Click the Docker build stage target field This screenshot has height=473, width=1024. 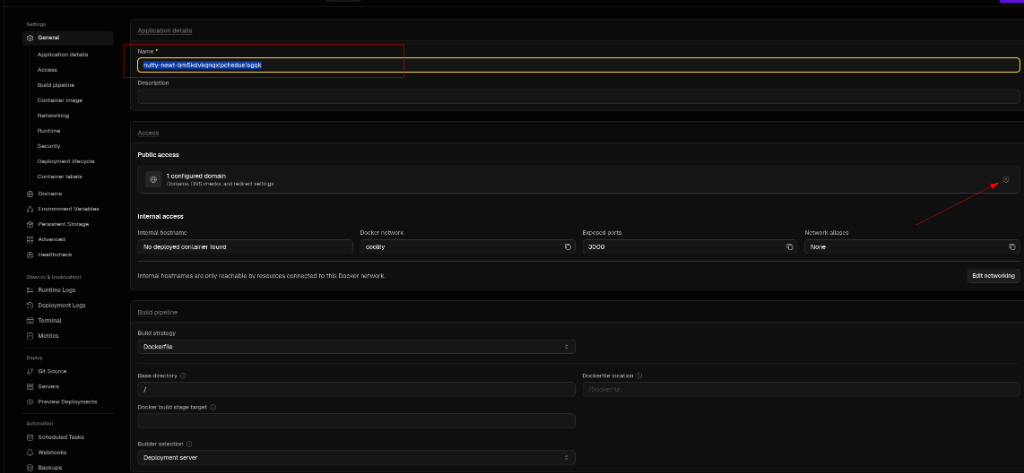tap(356, 421)
